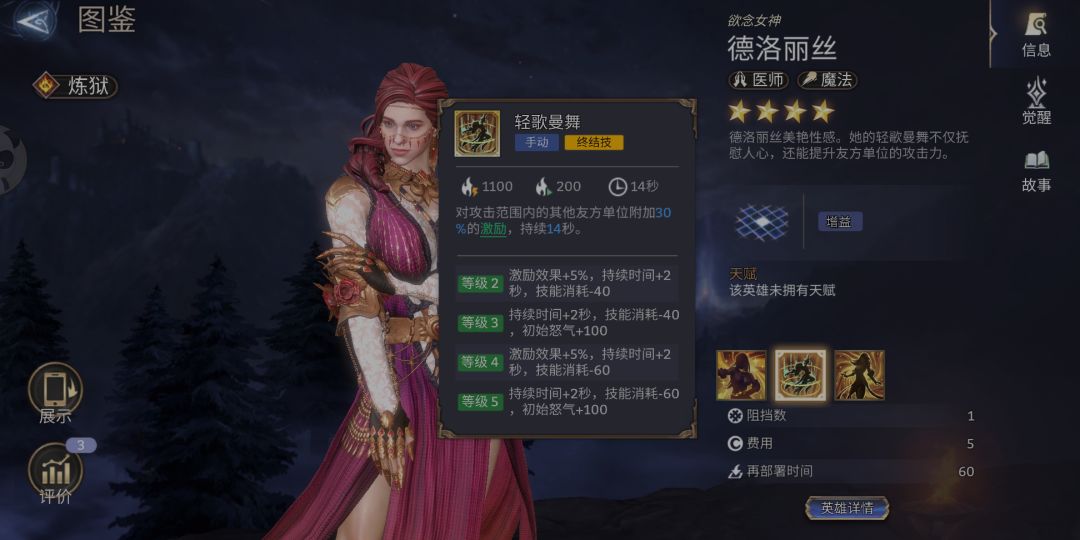Select the first skill icon thumbnail

point(741,375)
